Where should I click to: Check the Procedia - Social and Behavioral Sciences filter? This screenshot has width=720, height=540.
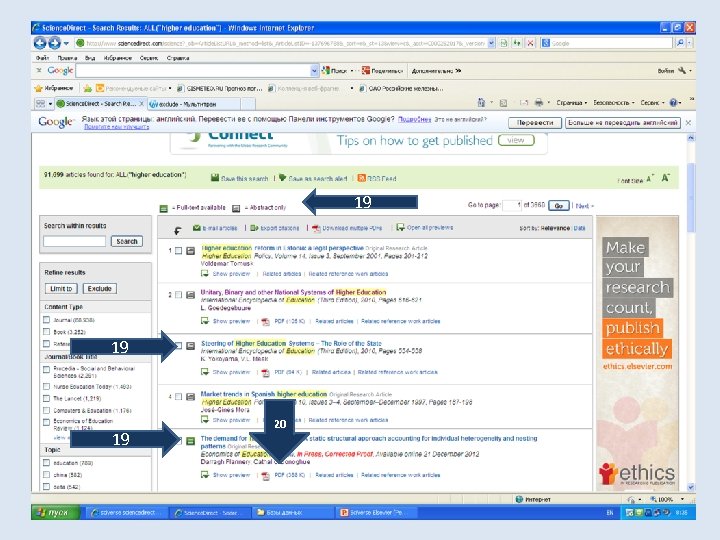pyautogui.click(x=46, y=369)
